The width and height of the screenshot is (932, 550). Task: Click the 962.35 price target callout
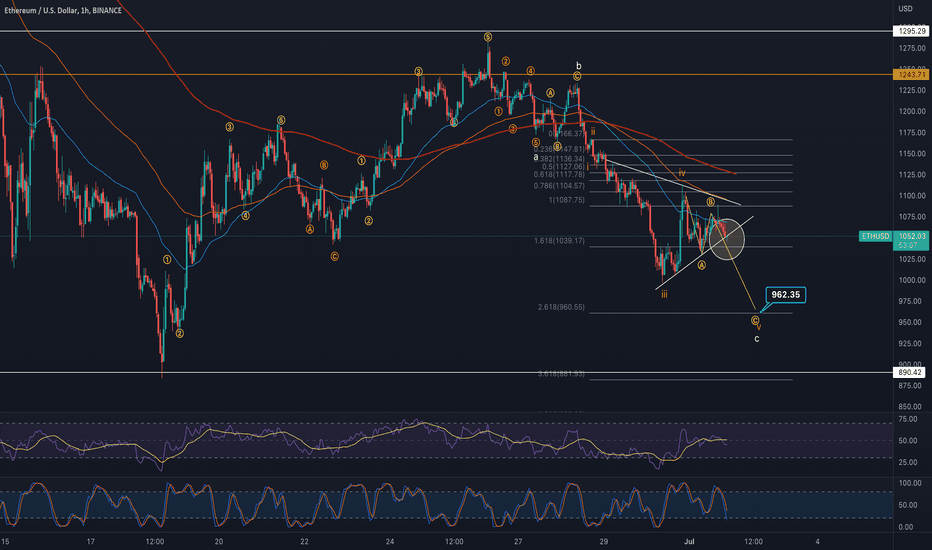point(785,294)
